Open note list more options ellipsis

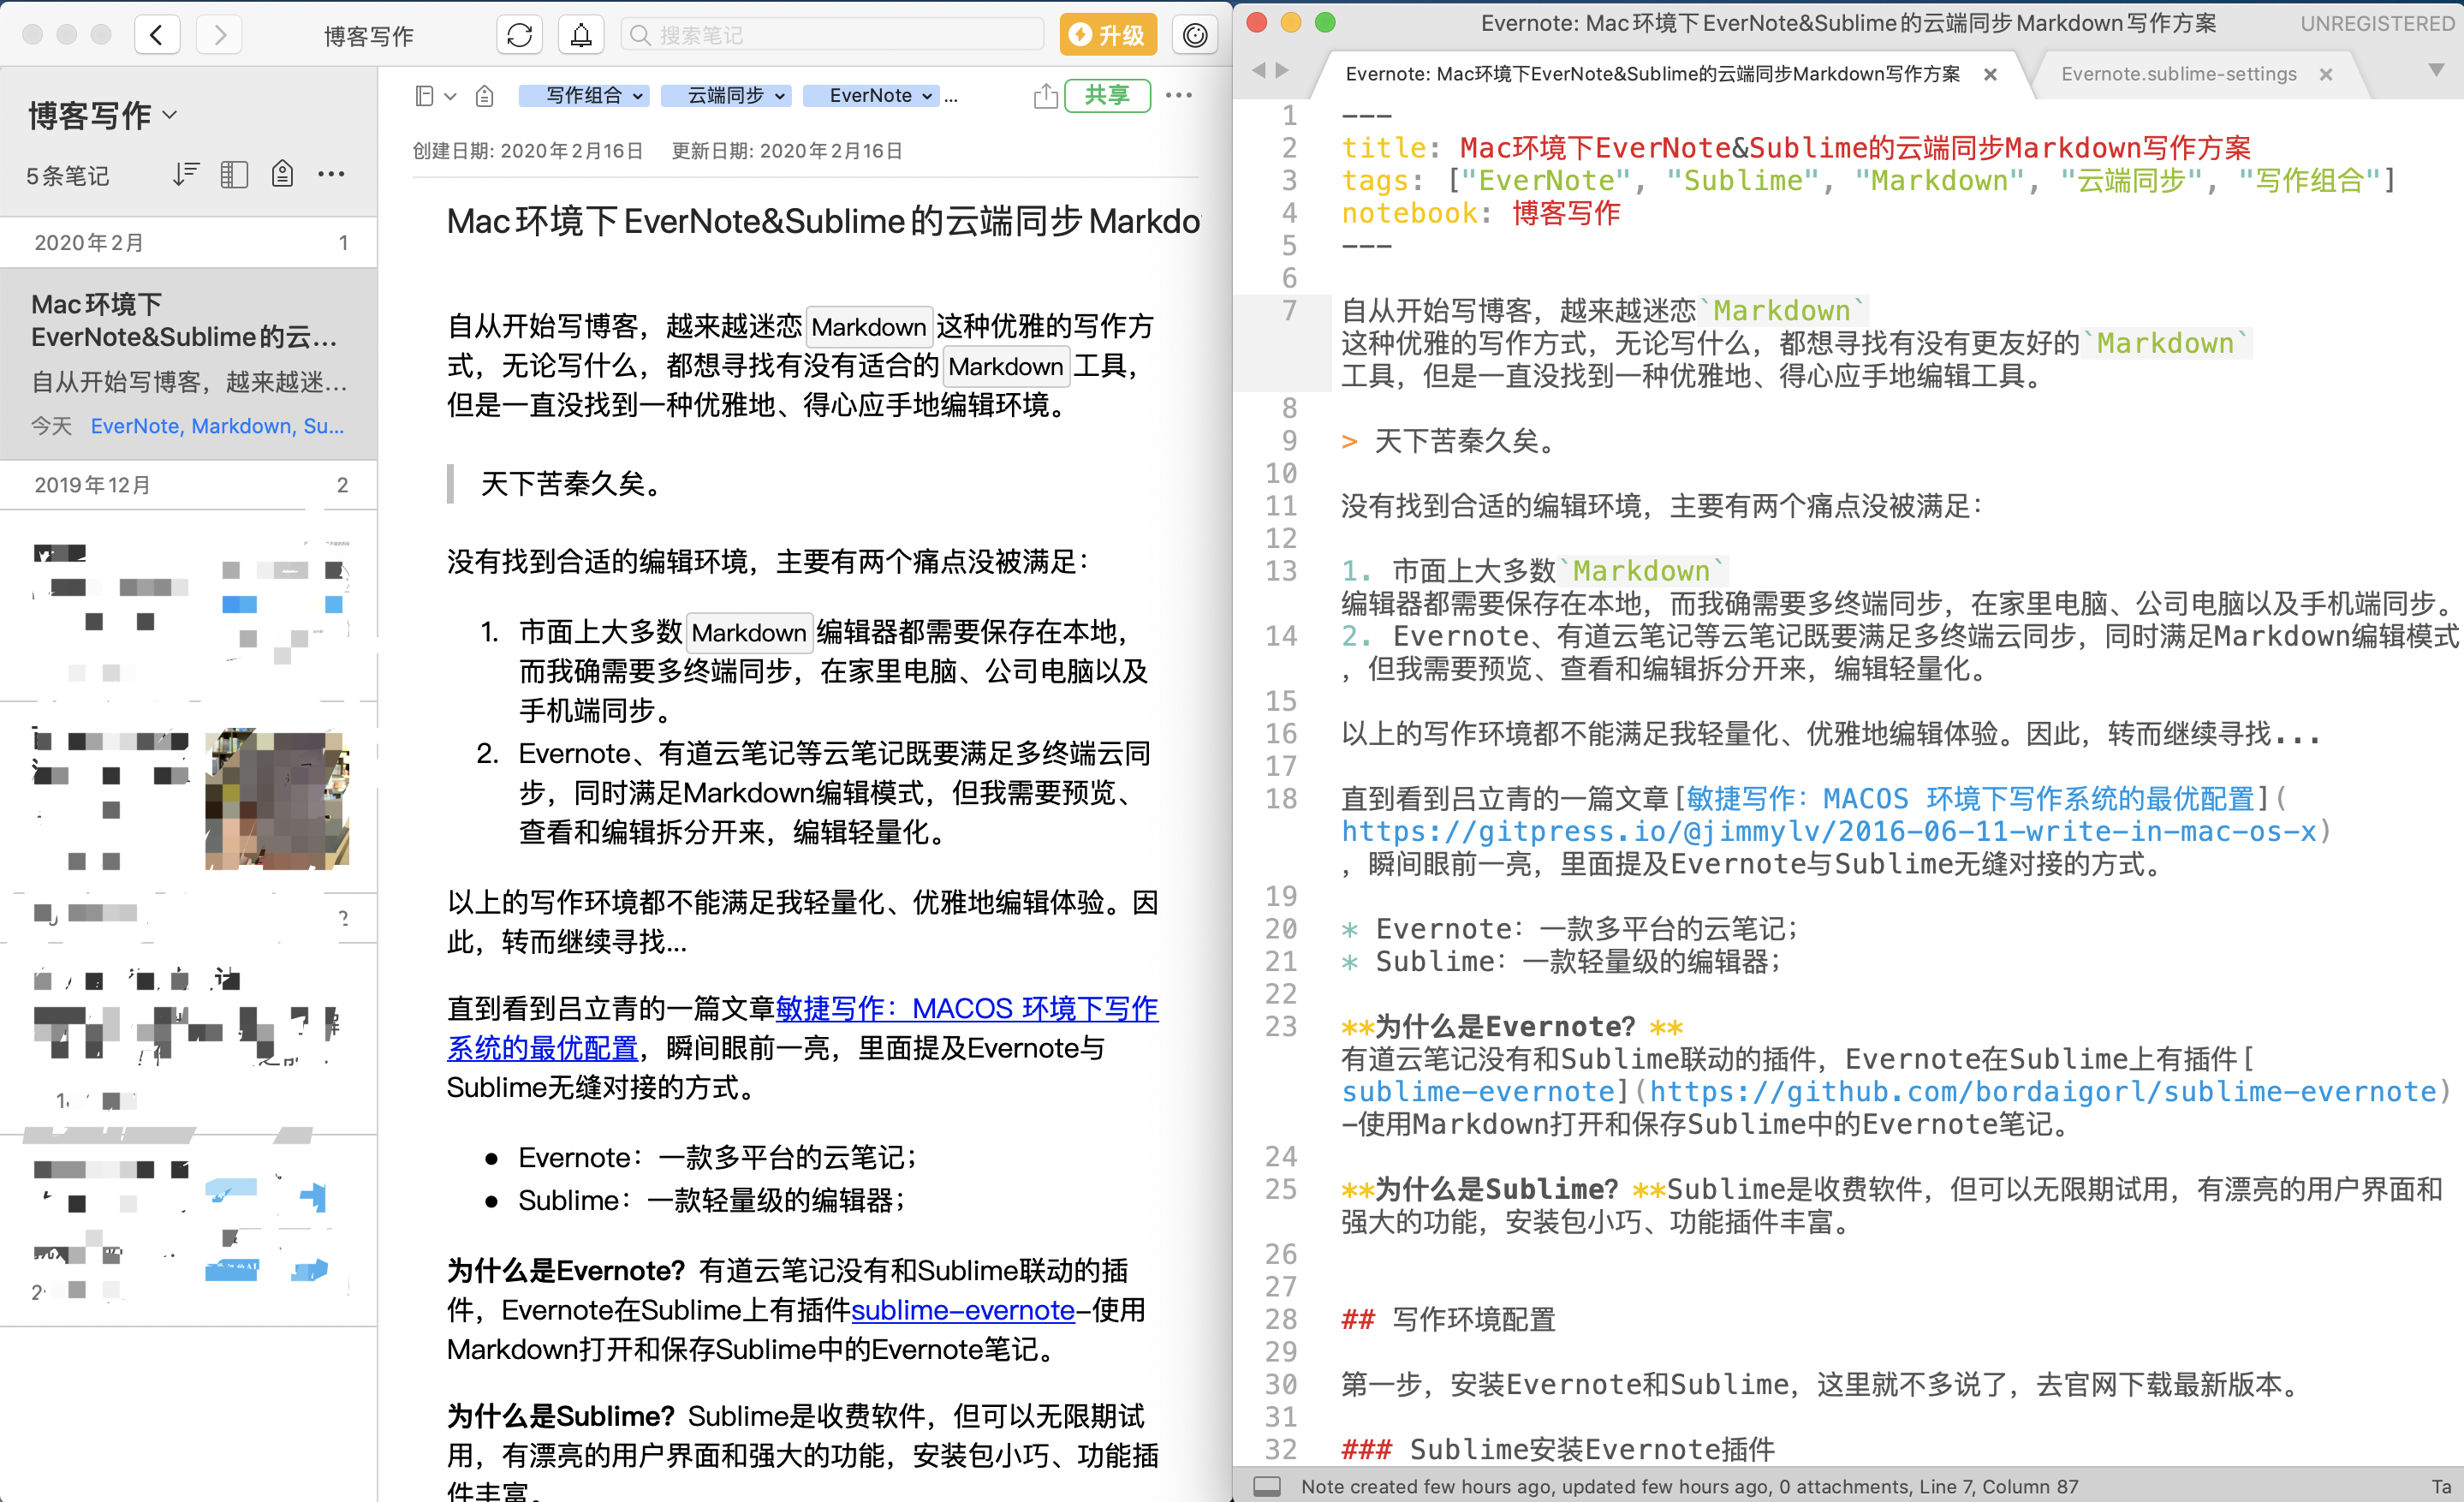click(331, 174)
